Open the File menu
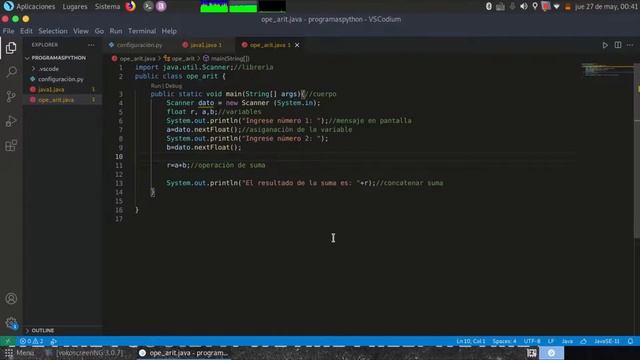 8,31
